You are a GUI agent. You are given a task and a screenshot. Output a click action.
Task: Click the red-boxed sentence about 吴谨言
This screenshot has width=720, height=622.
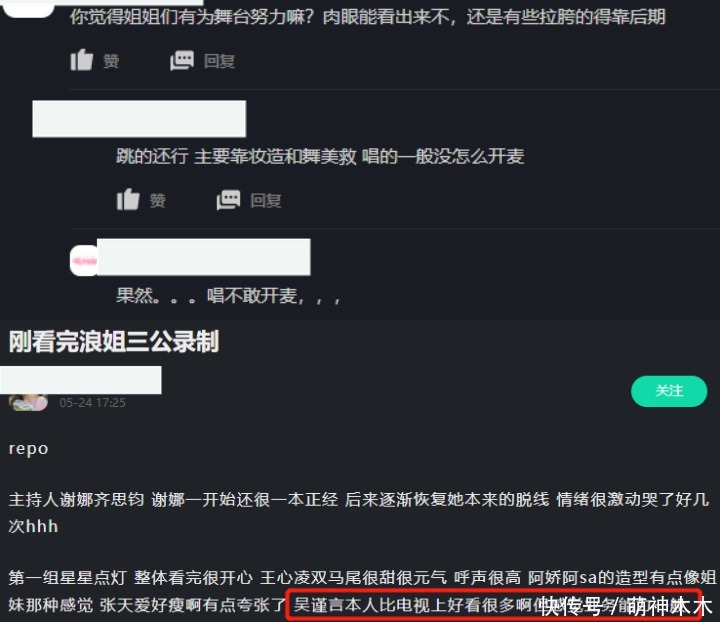pos(494,605)
